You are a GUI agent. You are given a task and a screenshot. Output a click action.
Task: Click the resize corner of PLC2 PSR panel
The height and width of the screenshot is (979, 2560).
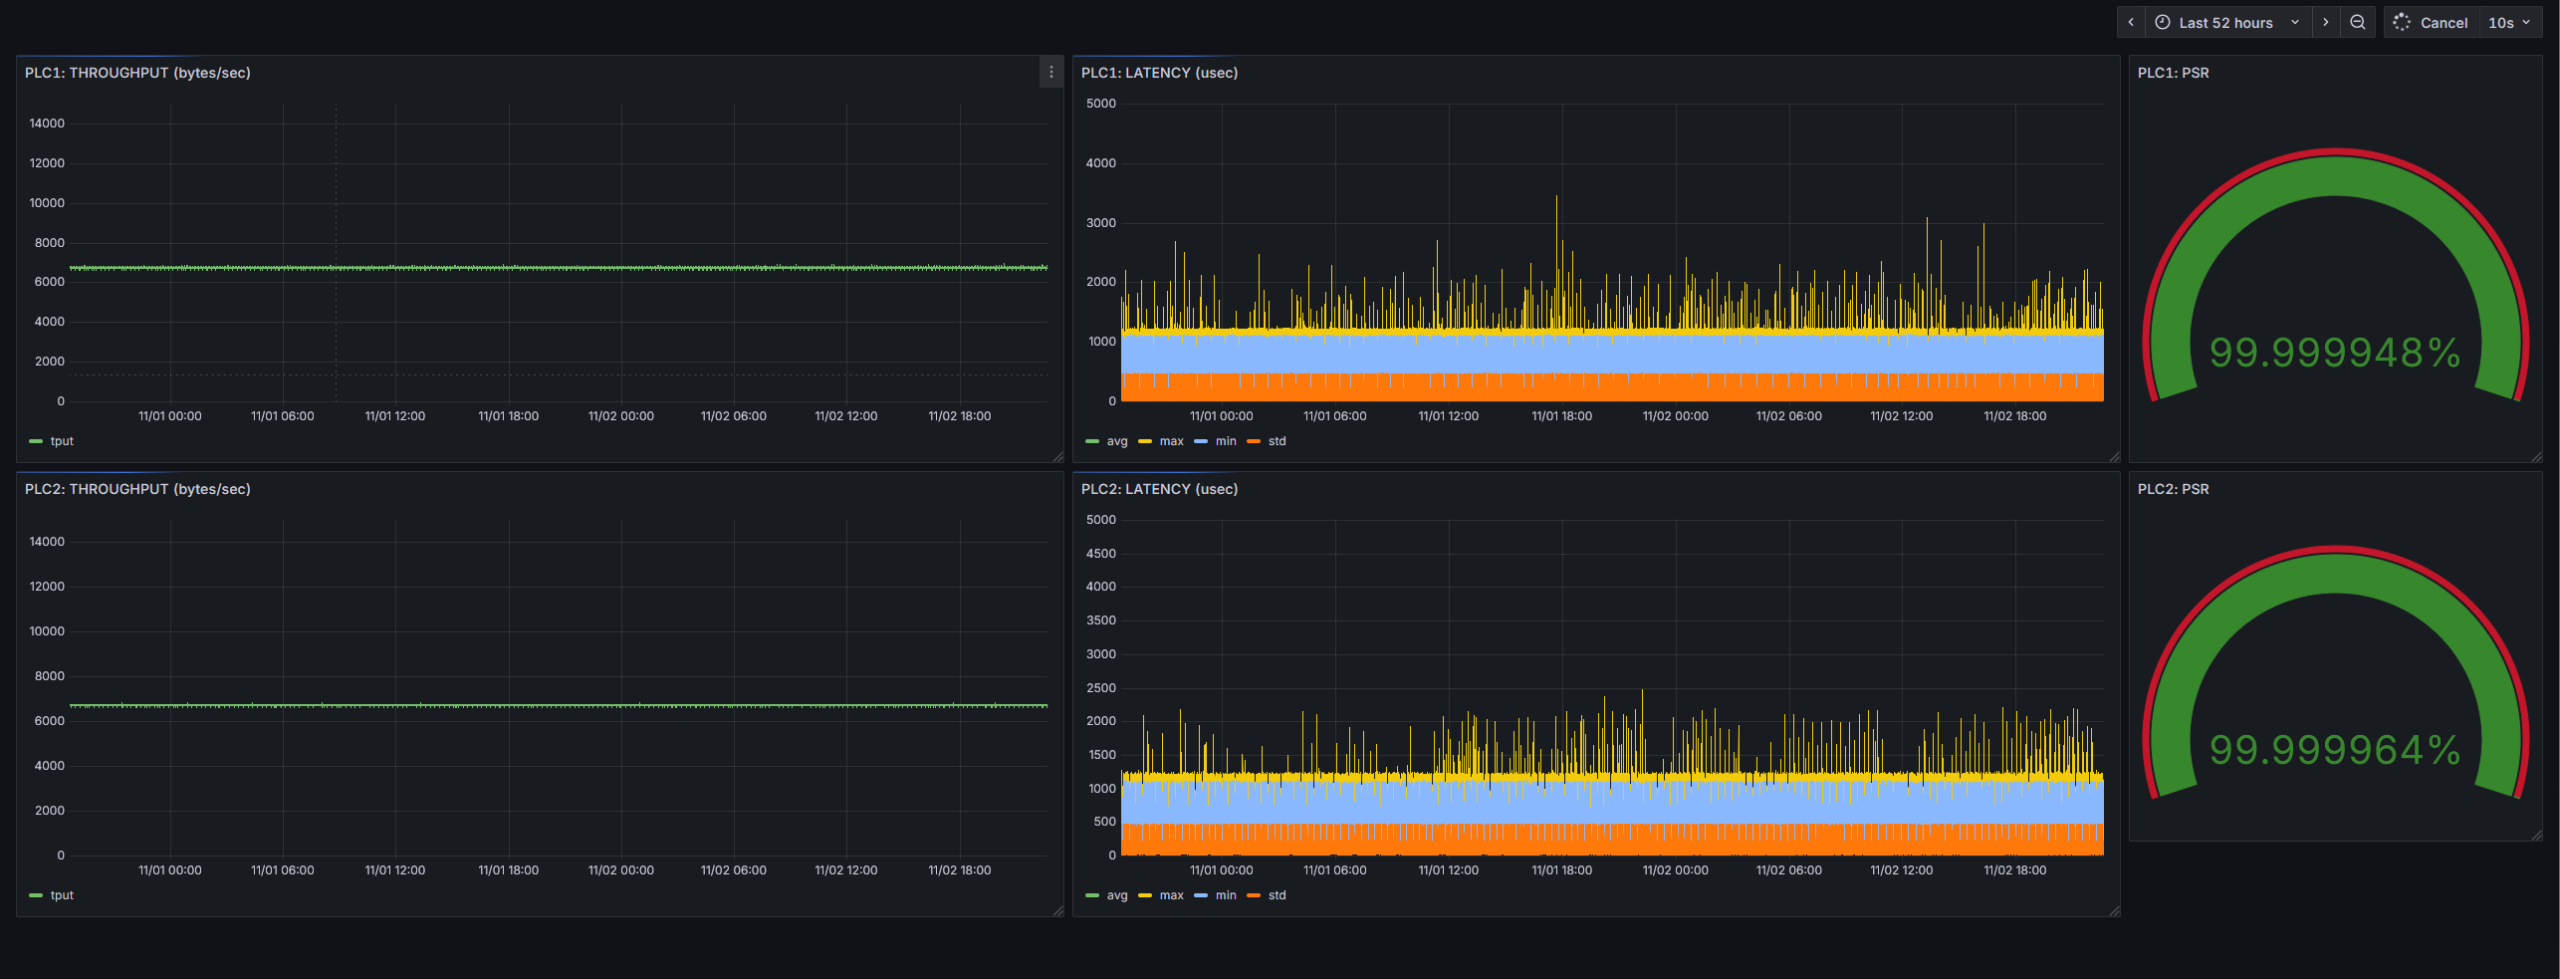tap(2536, 835)
